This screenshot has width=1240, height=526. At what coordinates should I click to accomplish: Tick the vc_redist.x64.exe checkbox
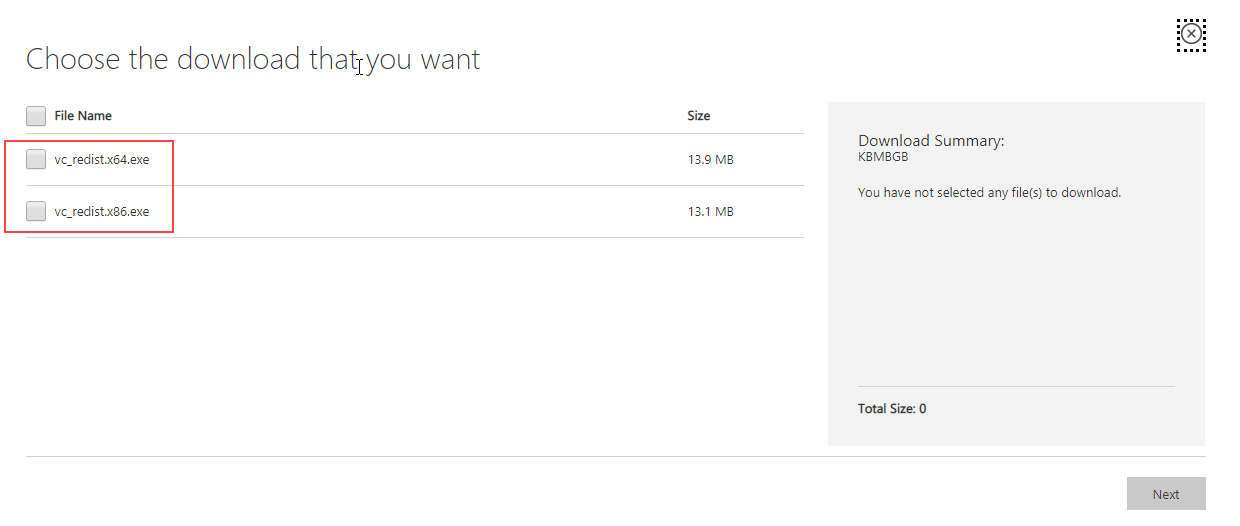coord(36,159)
